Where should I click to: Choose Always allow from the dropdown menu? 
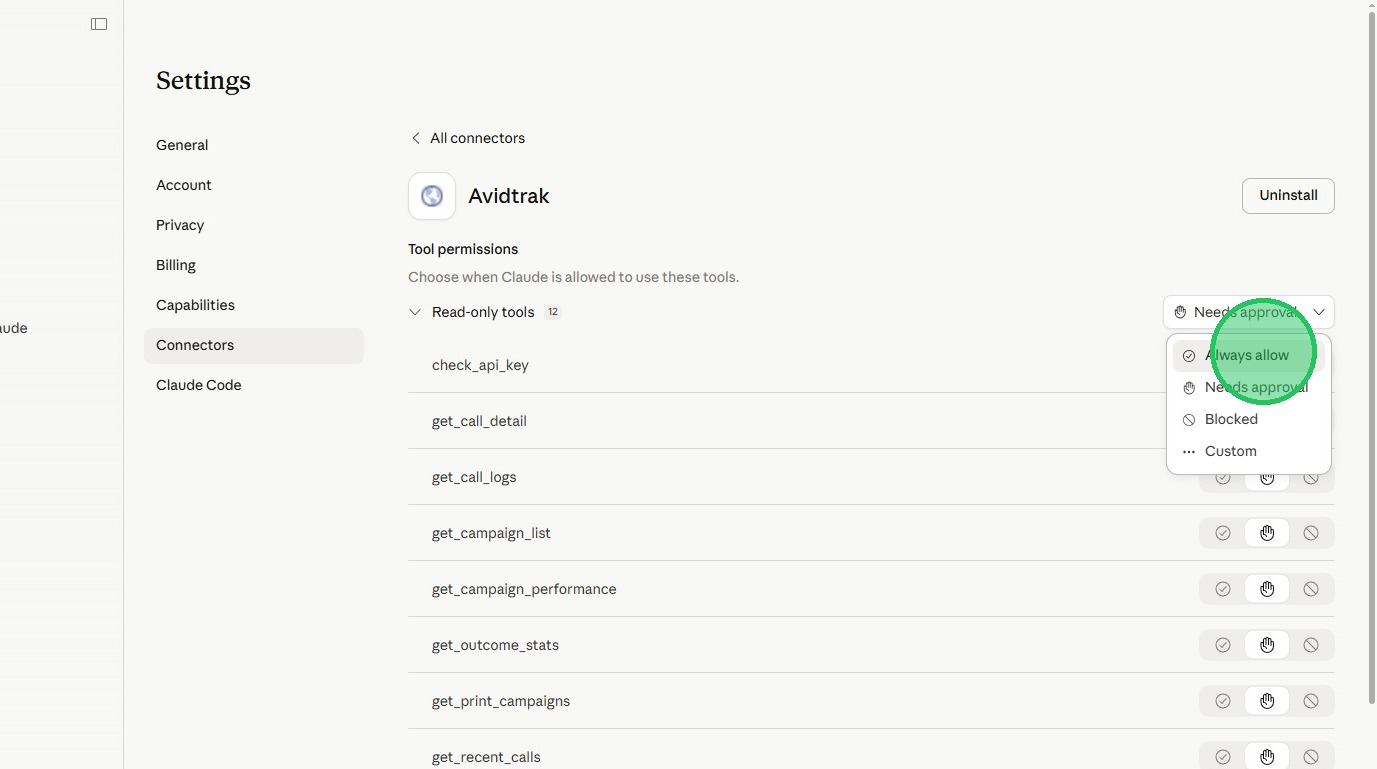pos(1247,355)
